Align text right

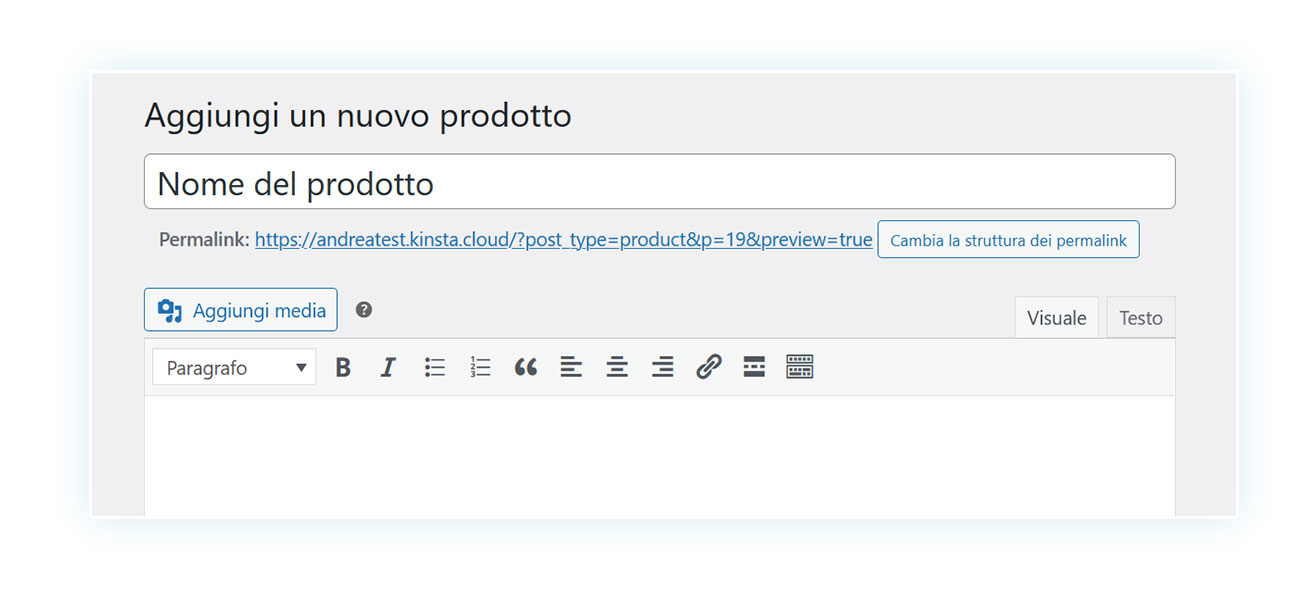point(662,367)
